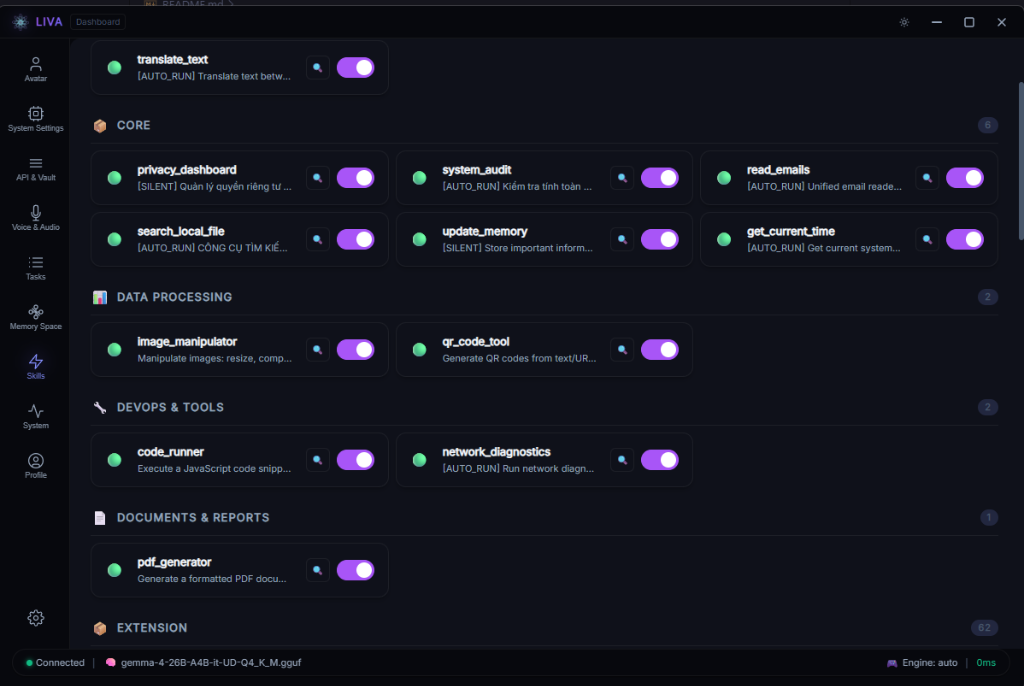1024x686 pixels.
Task: Switch off the read_emails toggle
Action: (x=965, y=178)
